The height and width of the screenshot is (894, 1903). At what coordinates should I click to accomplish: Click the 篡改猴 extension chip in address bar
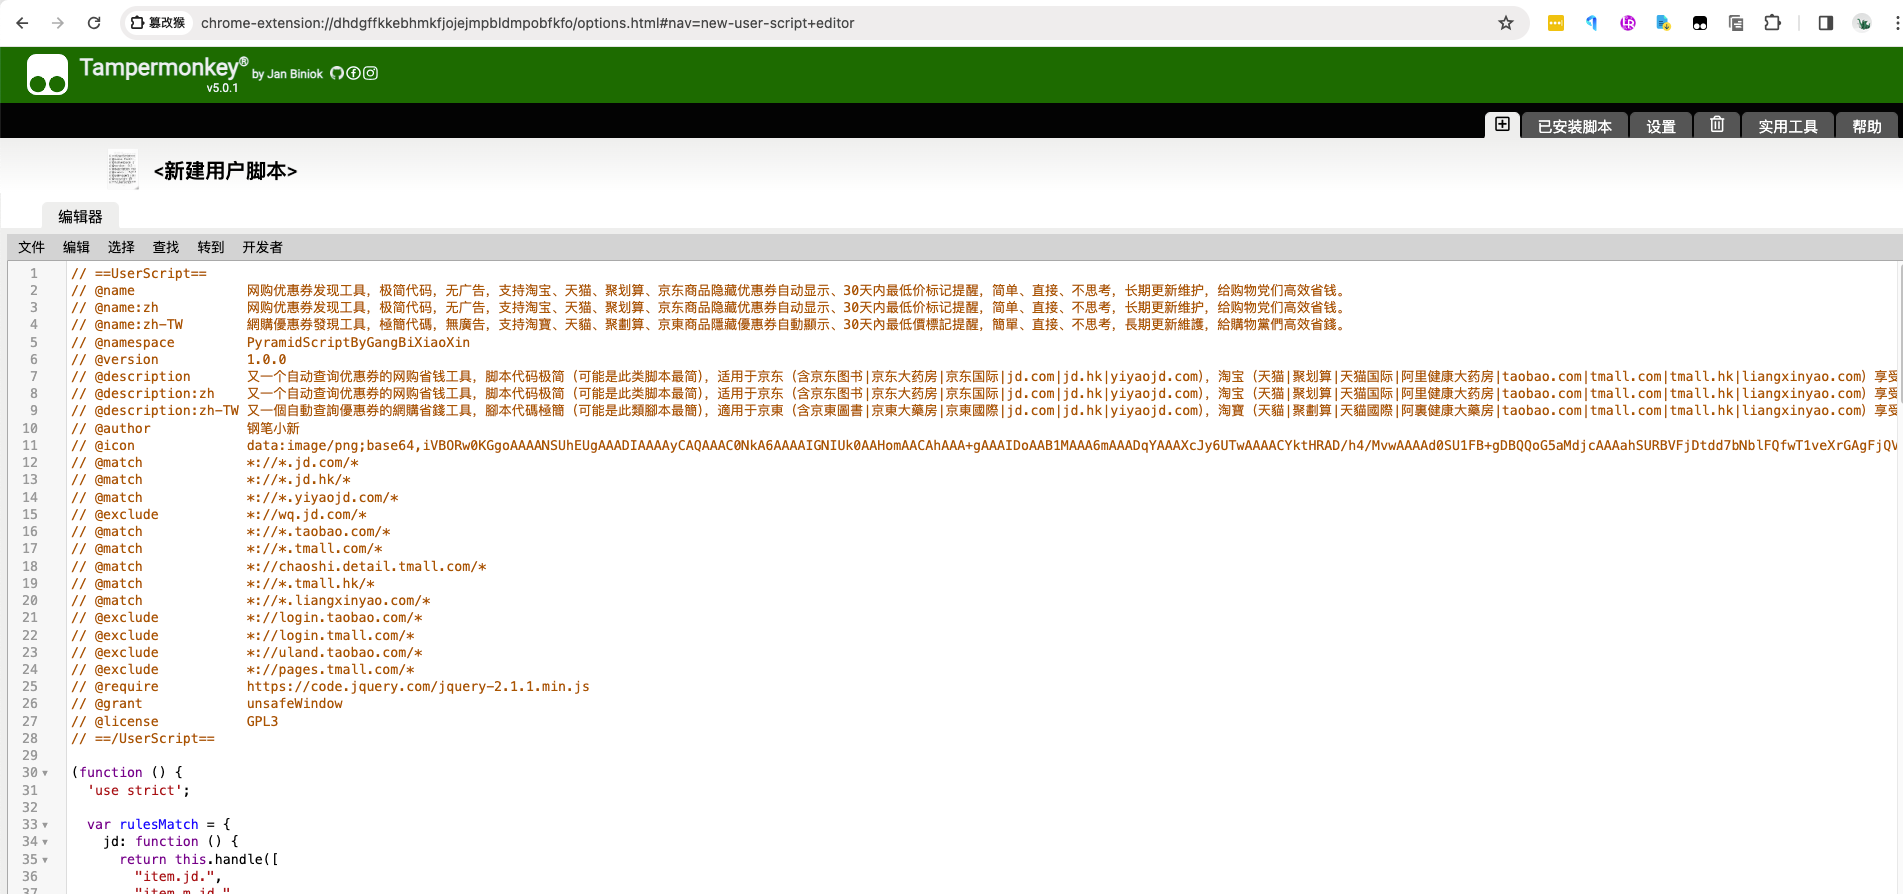pos(158,23)
